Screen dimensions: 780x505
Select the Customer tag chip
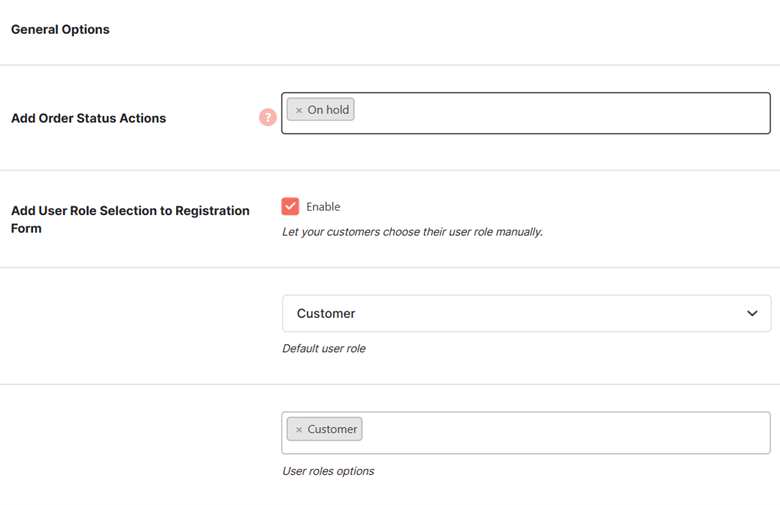coord(325,429)
